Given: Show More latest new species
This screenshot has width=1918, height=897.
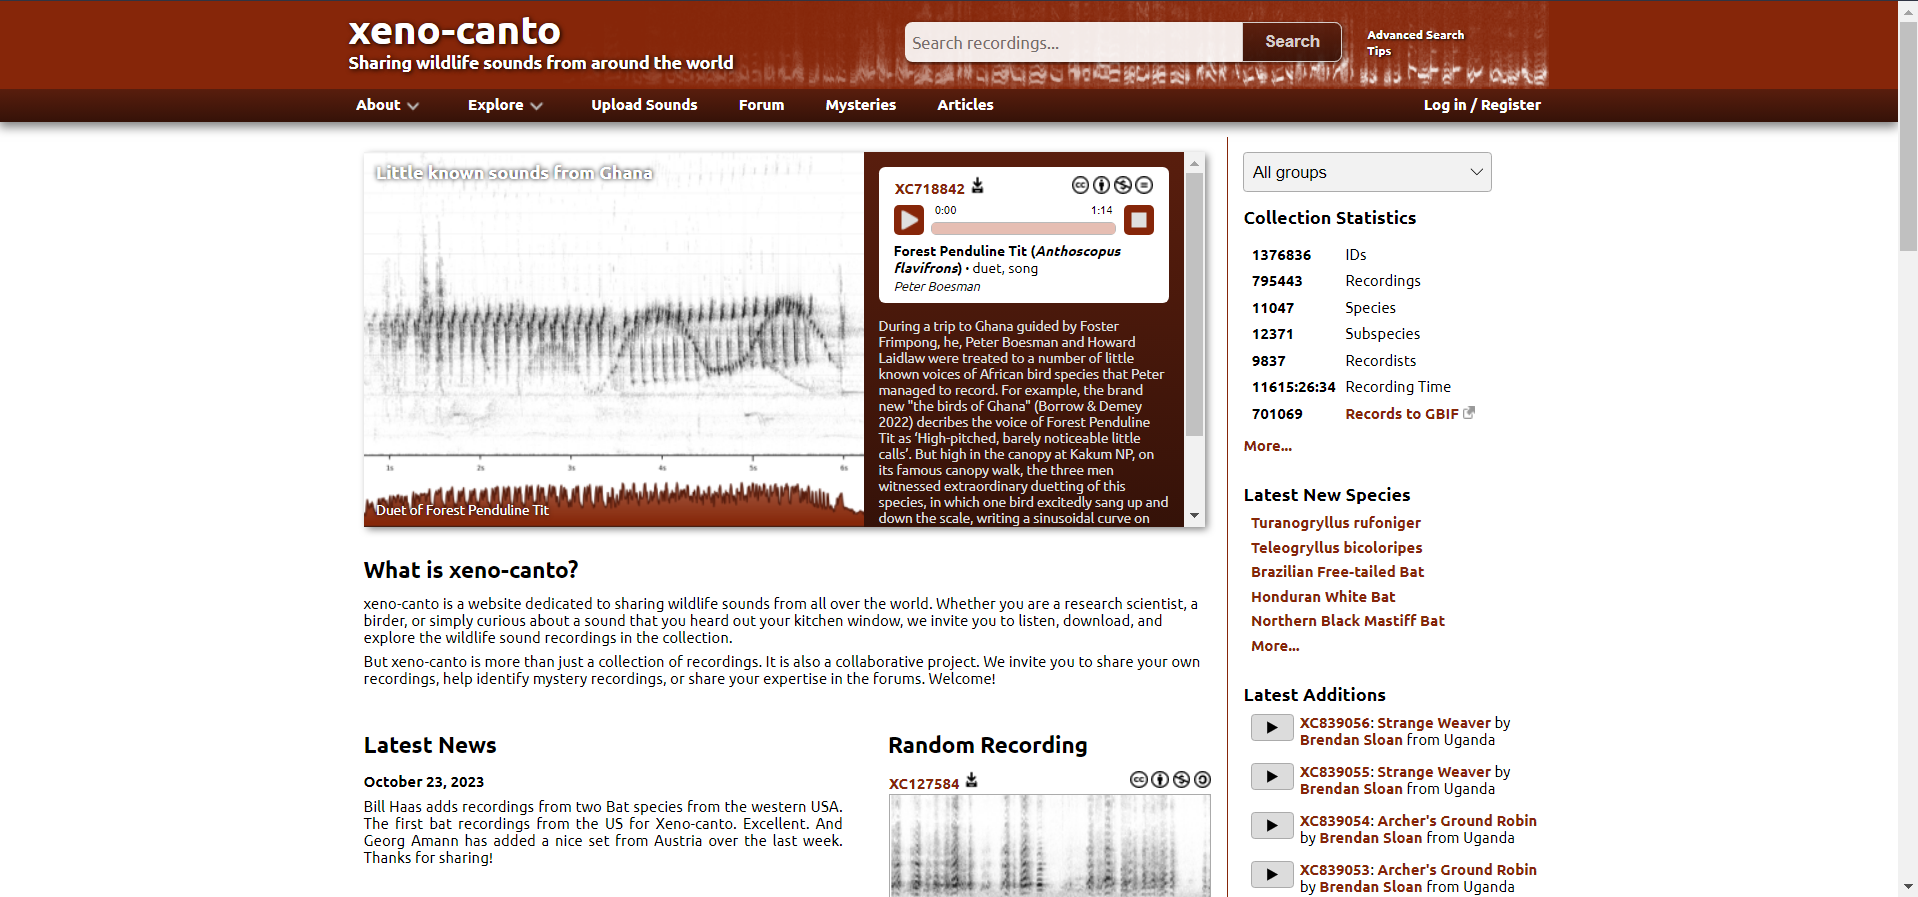Looking at the screenshot, I should 1275,646.
